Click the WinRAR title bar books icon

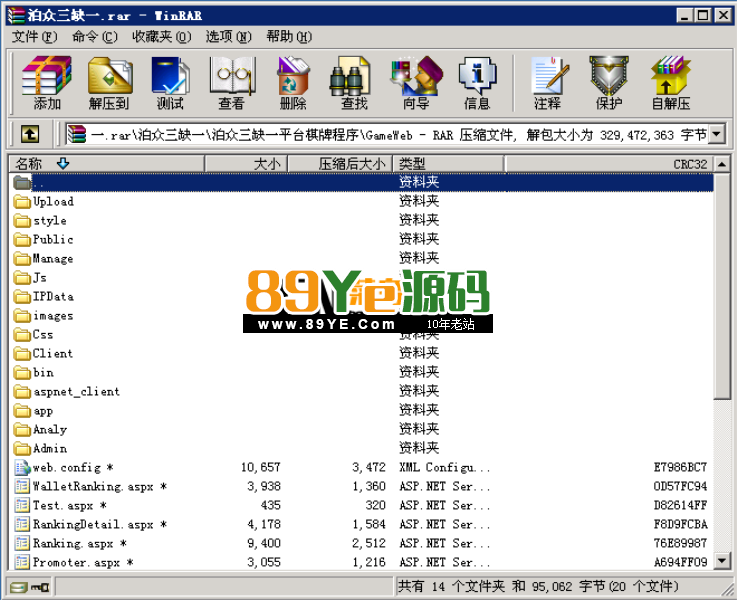tap(16, 15)
